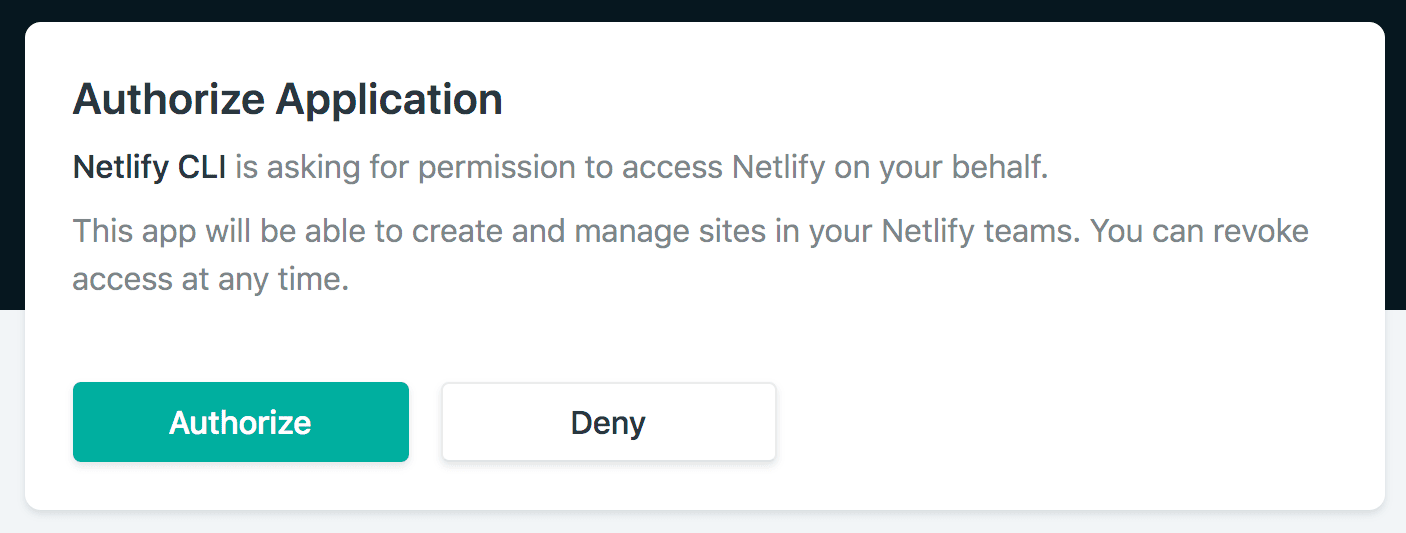The width and height of the screenshot is (1406, 533).
Task: Click "Netlify" in "access Netlify on your behalf"
Action: coord(779,168)
